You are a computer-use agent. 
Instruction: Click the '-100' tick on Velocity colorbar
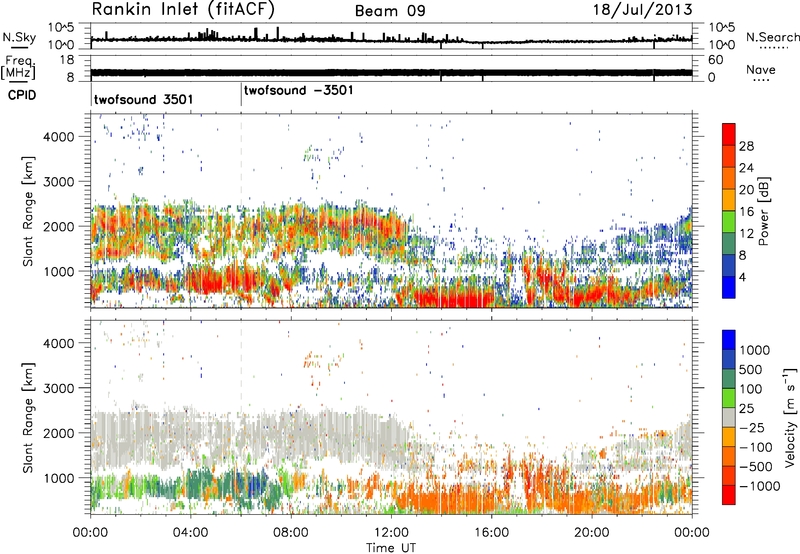coord(756,447)
